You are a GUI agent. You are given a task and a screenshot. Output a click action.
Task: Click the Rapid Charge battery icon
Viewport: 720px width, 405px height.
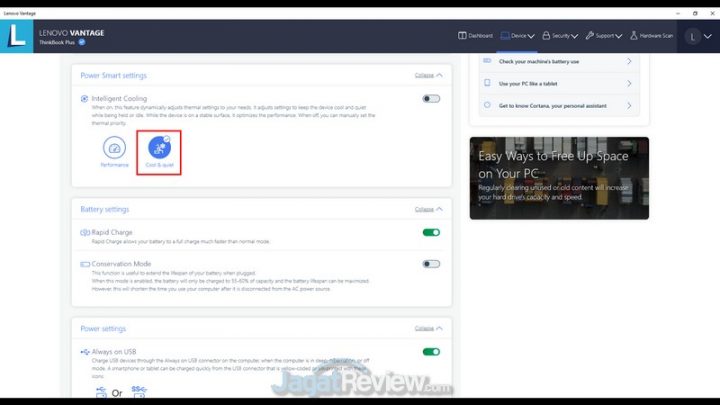pos(85,232)
